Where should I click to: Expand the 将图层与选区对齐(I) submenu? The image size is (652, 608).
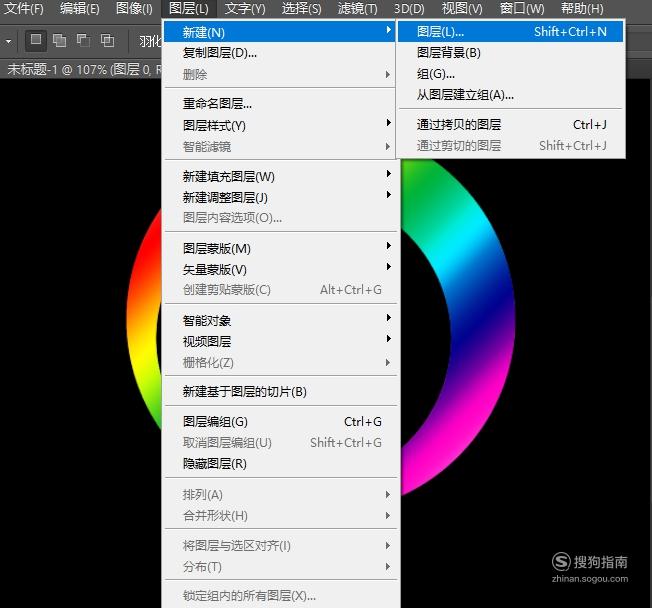279,546
